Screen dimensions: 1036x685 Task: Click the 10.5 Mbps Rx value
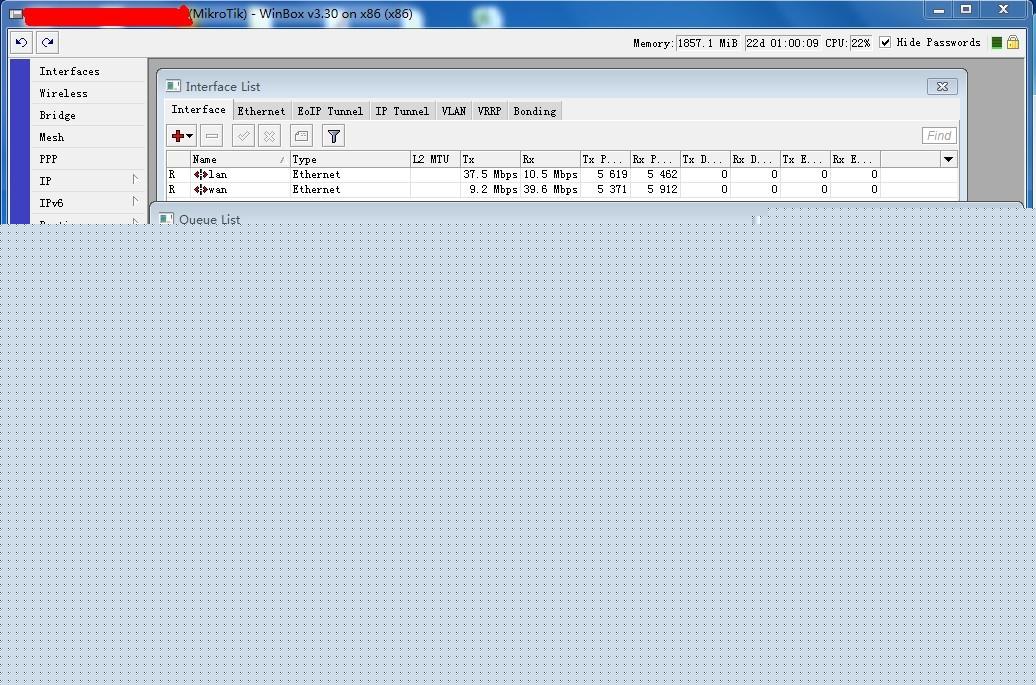[550, 174]
